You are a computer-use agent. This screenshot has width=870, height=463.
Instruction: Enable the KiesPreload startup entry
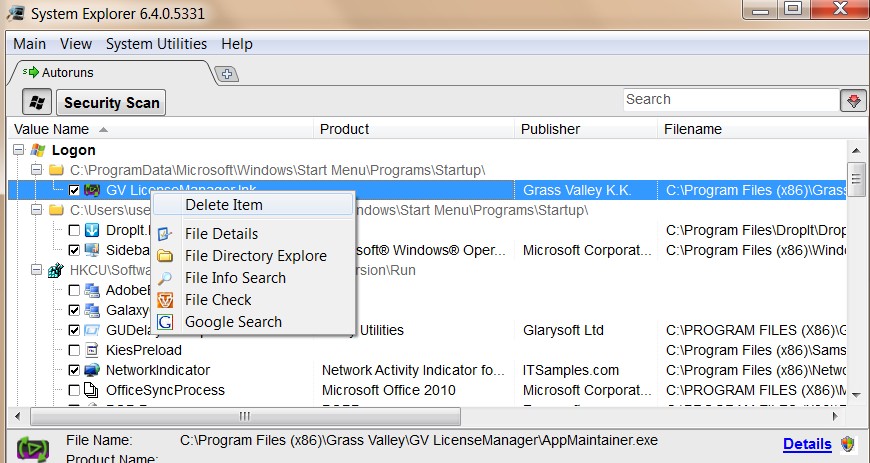(74, 350)
